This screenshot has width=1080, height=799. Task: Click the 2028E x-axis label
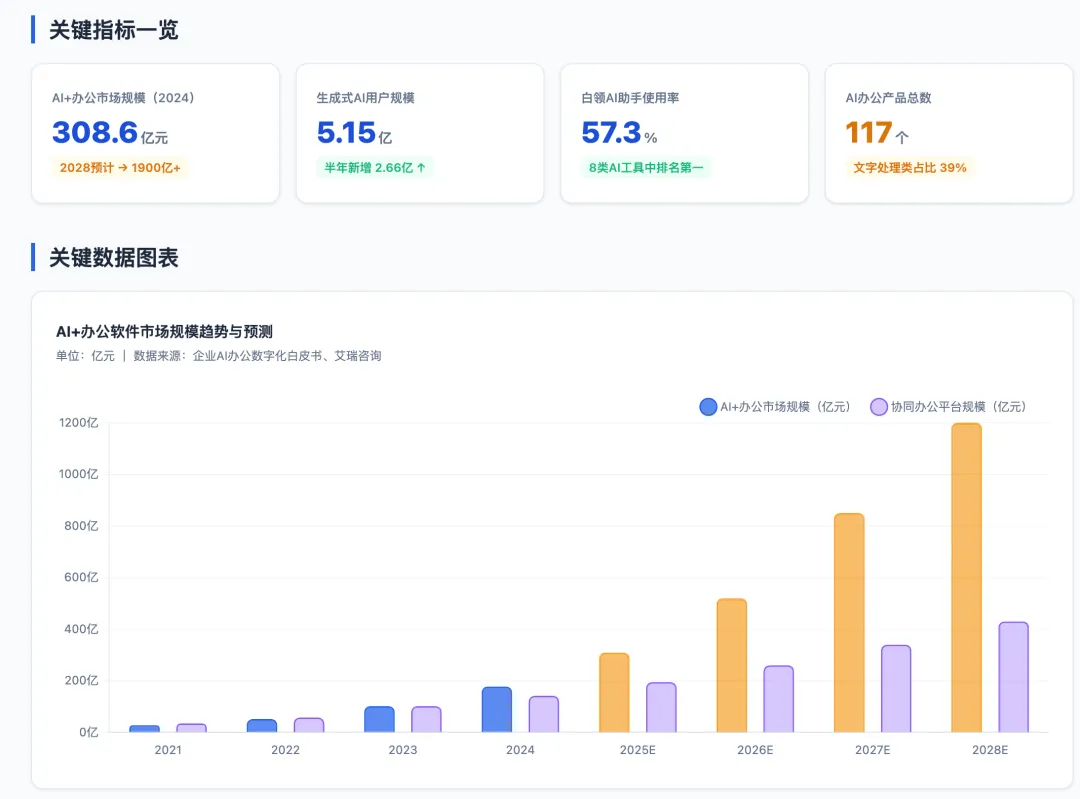[990, 749]
